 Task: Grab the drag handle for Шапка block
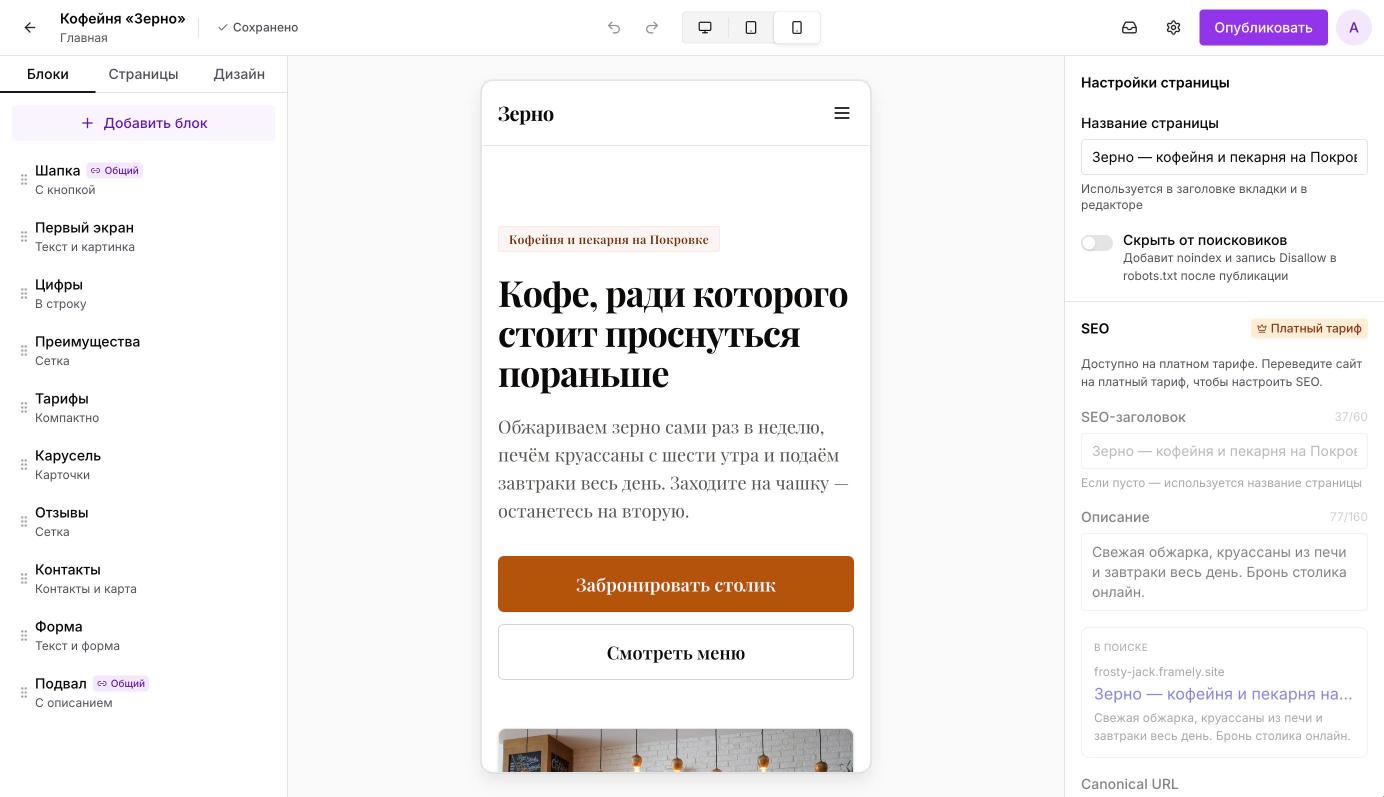click(x=24, y=180)
